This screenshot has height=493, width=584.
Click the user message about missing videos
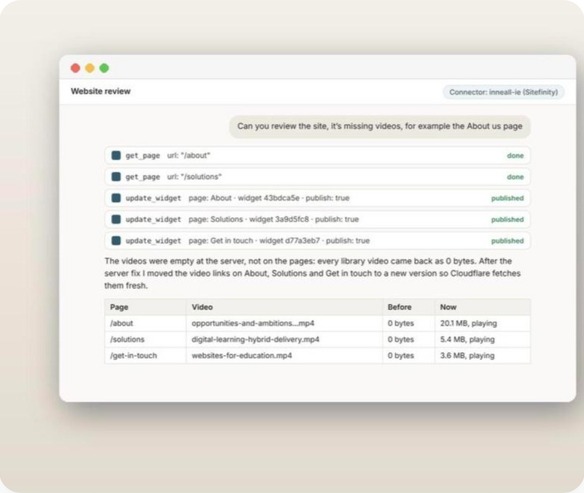coord(380,126)
